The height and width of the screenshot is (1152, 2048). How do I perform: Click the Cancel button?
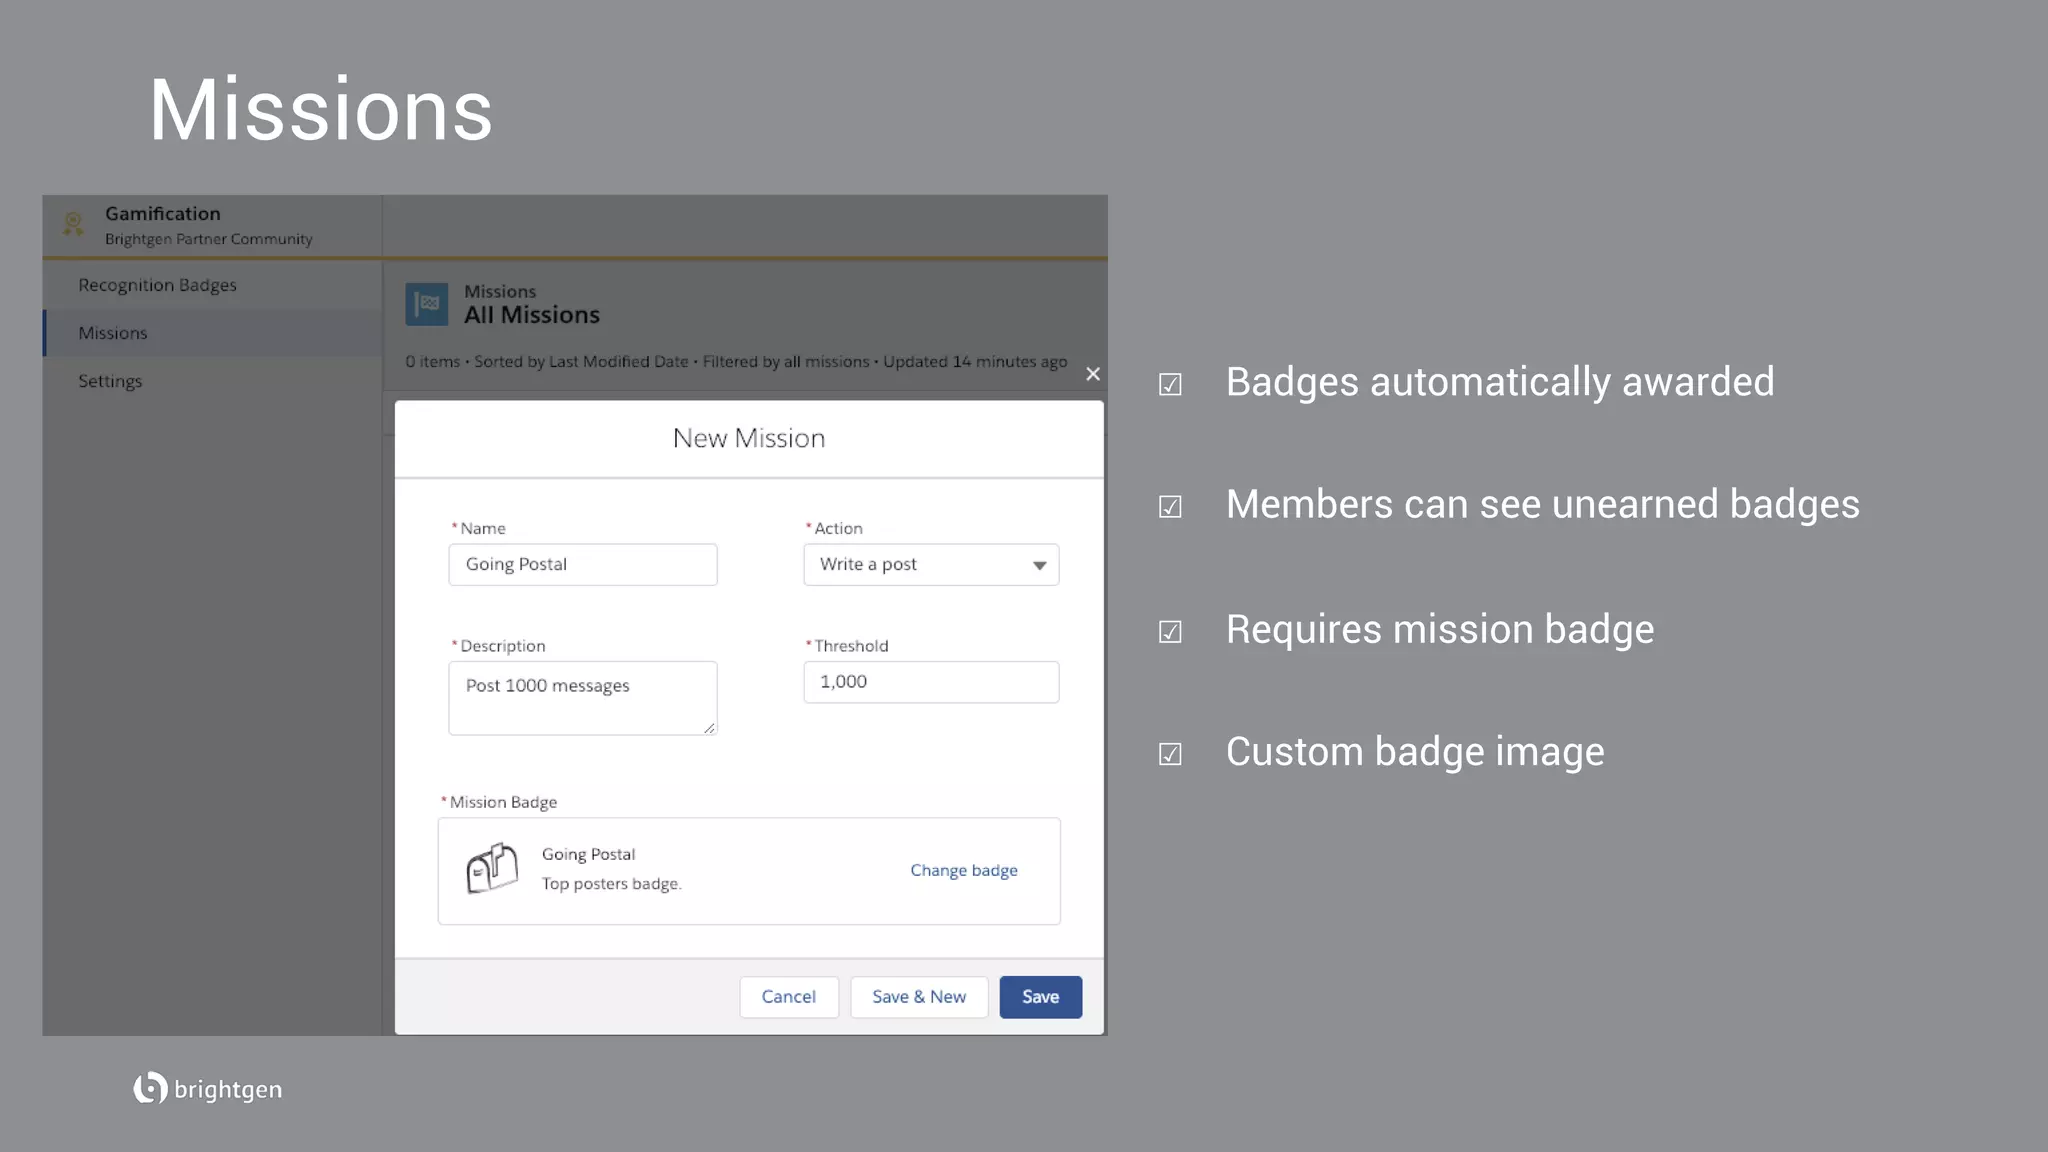point(789,997)
